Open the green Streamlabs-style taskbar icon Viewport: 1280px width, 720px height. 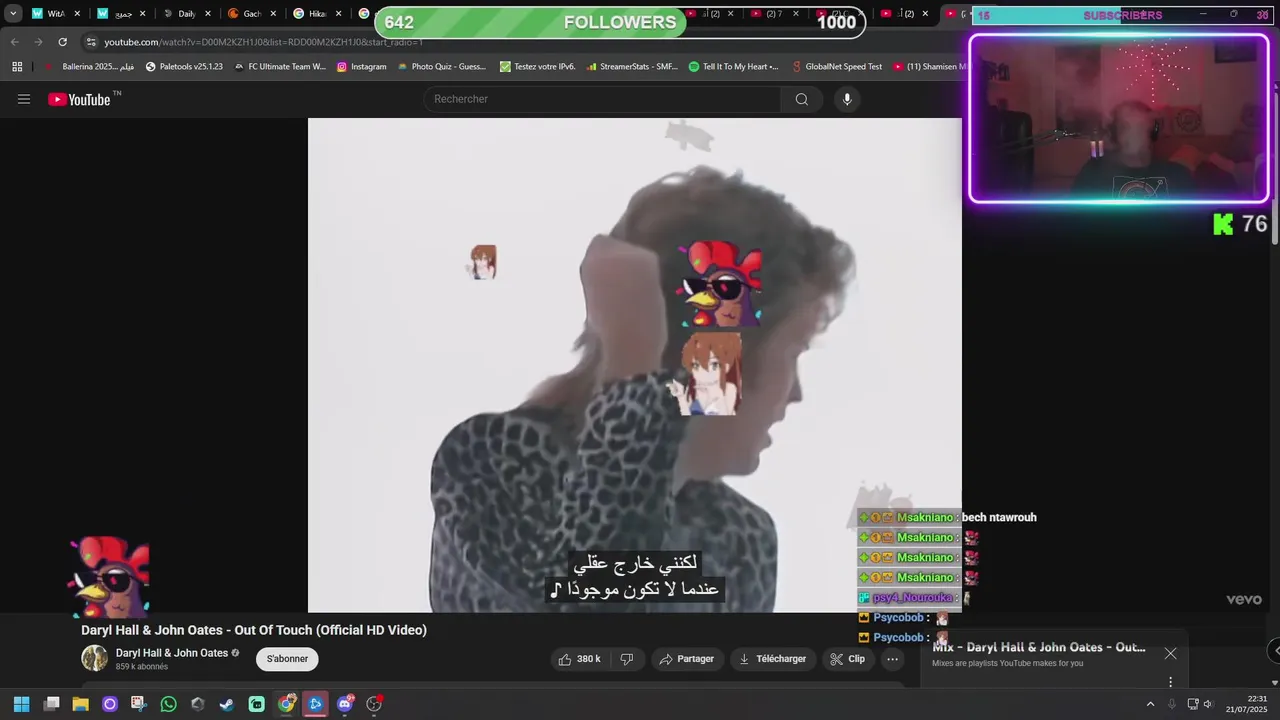click(256, 704)
